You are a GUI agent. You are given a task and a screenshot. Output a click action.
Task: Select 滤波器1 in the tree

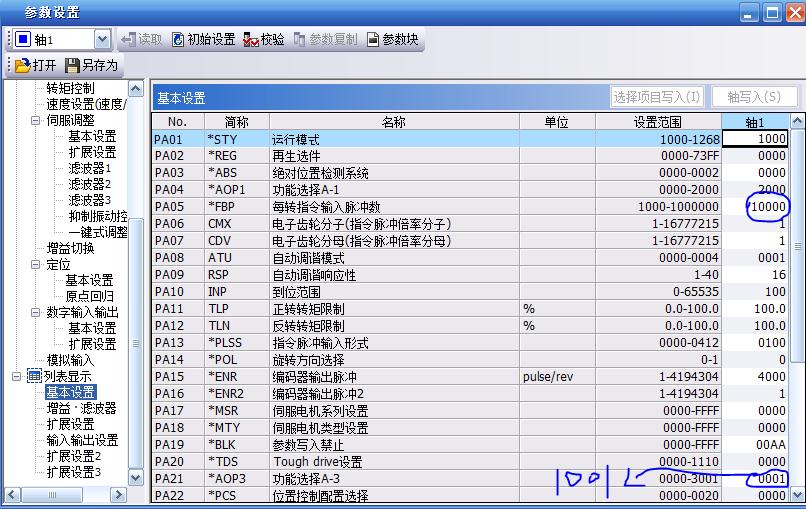click(x=89, y=168)
